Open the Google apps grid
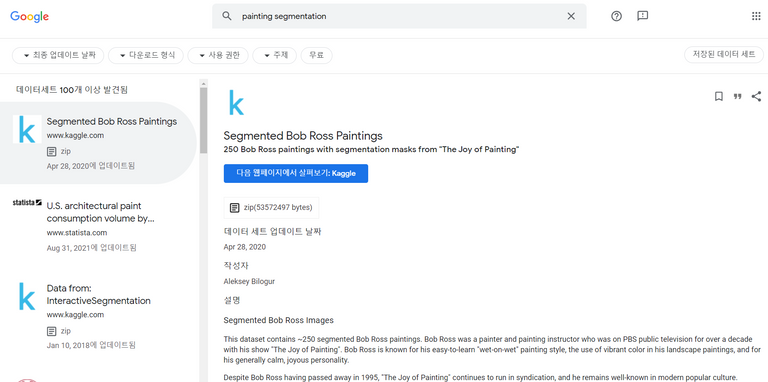768x382 pixels. 756,16
